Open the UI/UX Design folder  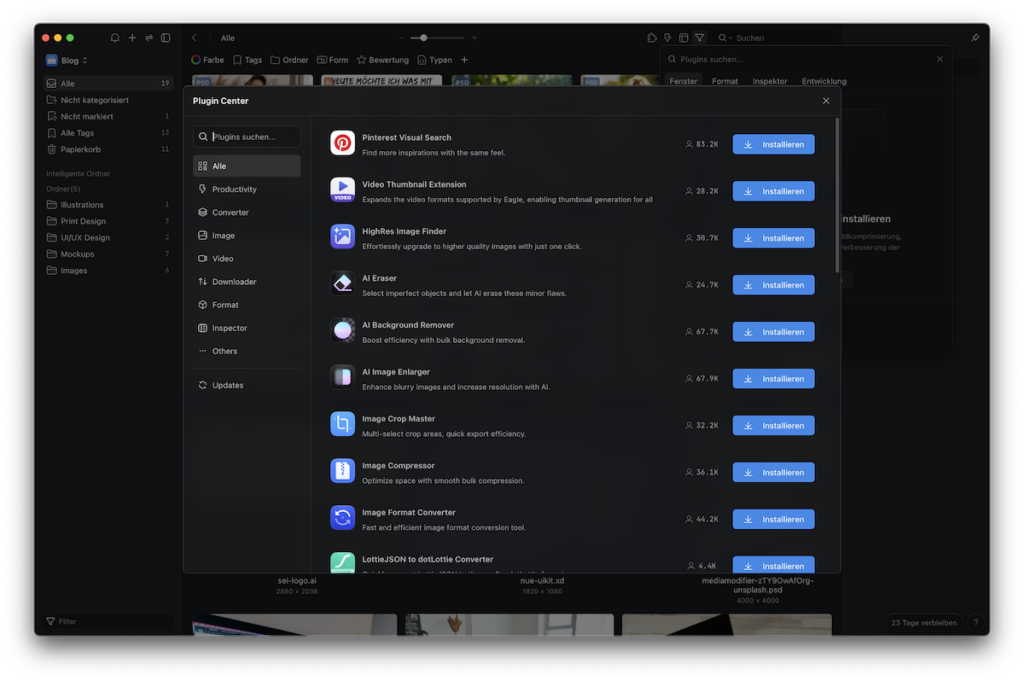coord(108,238)
